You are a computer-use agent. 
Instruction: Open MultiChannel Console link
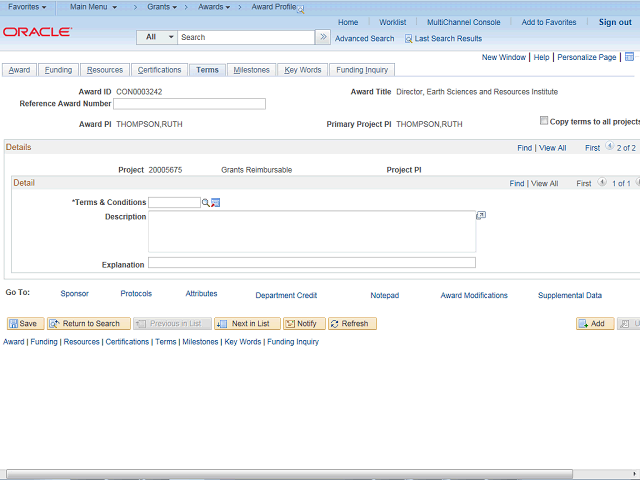[463, 22]
